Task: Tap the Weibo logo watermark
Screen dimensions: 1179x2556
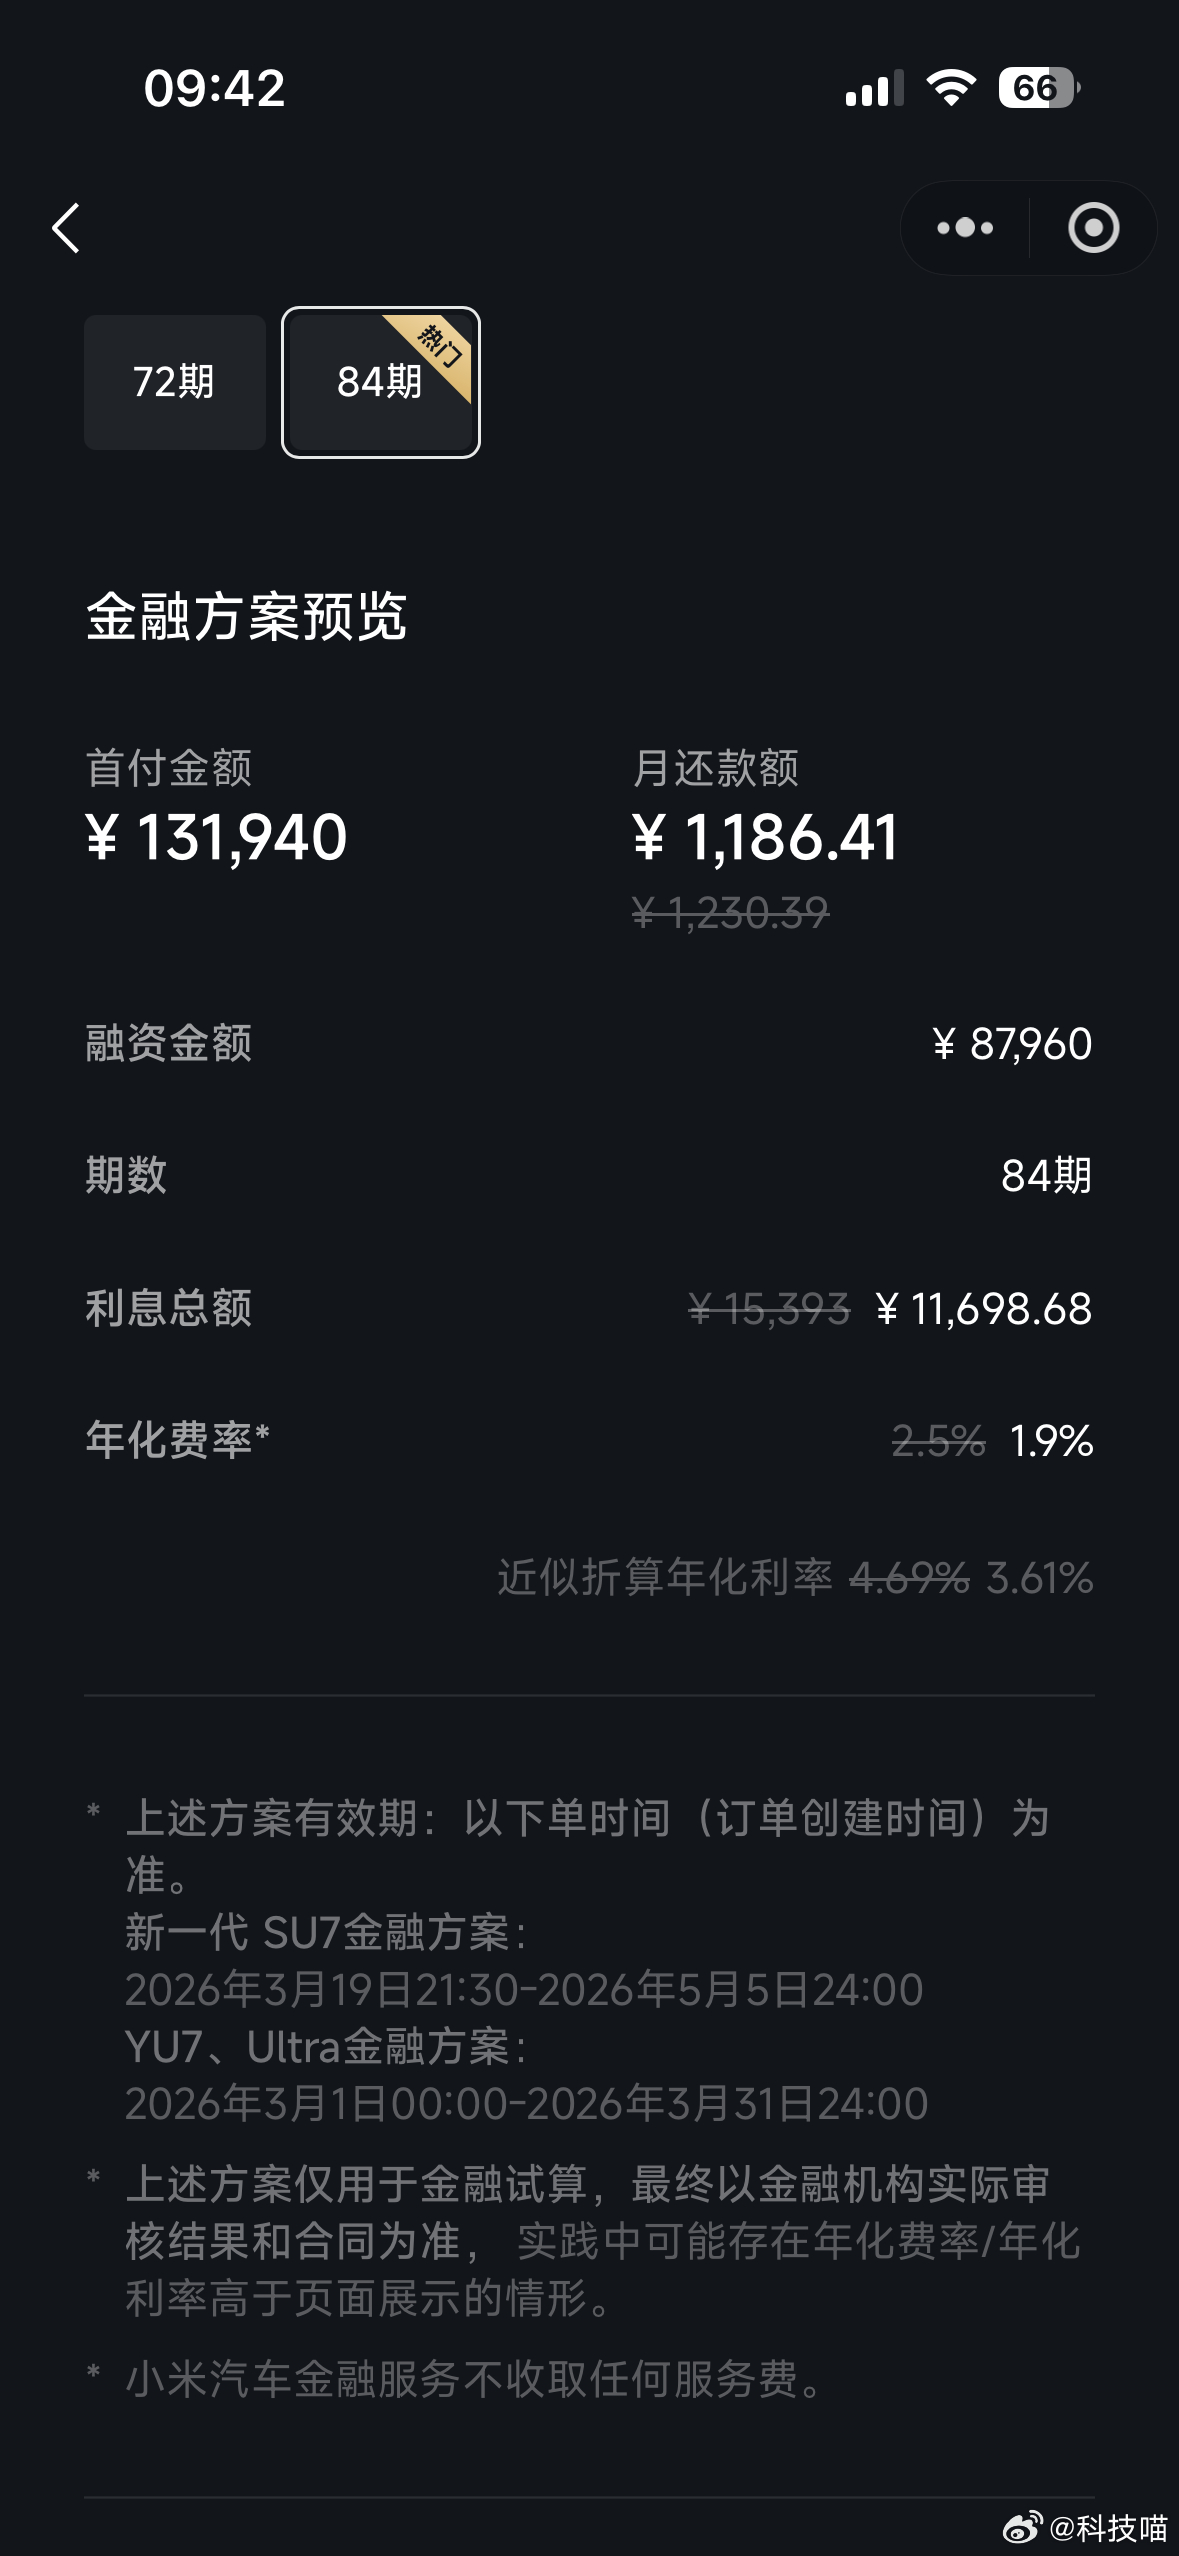Action: (1022, 2527)
